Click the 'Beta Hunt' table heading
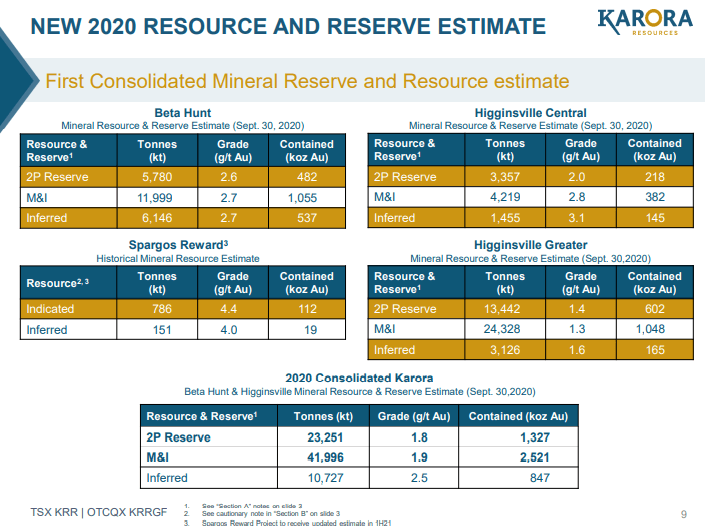 (x=183, y=113)
